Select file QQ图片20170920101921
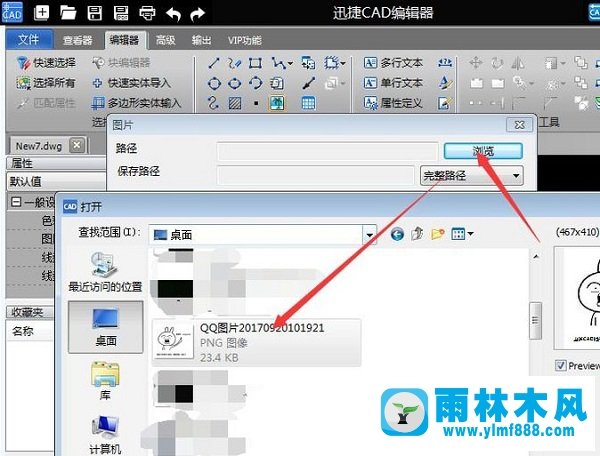This screenshot has height=456, width=600. 256,342
